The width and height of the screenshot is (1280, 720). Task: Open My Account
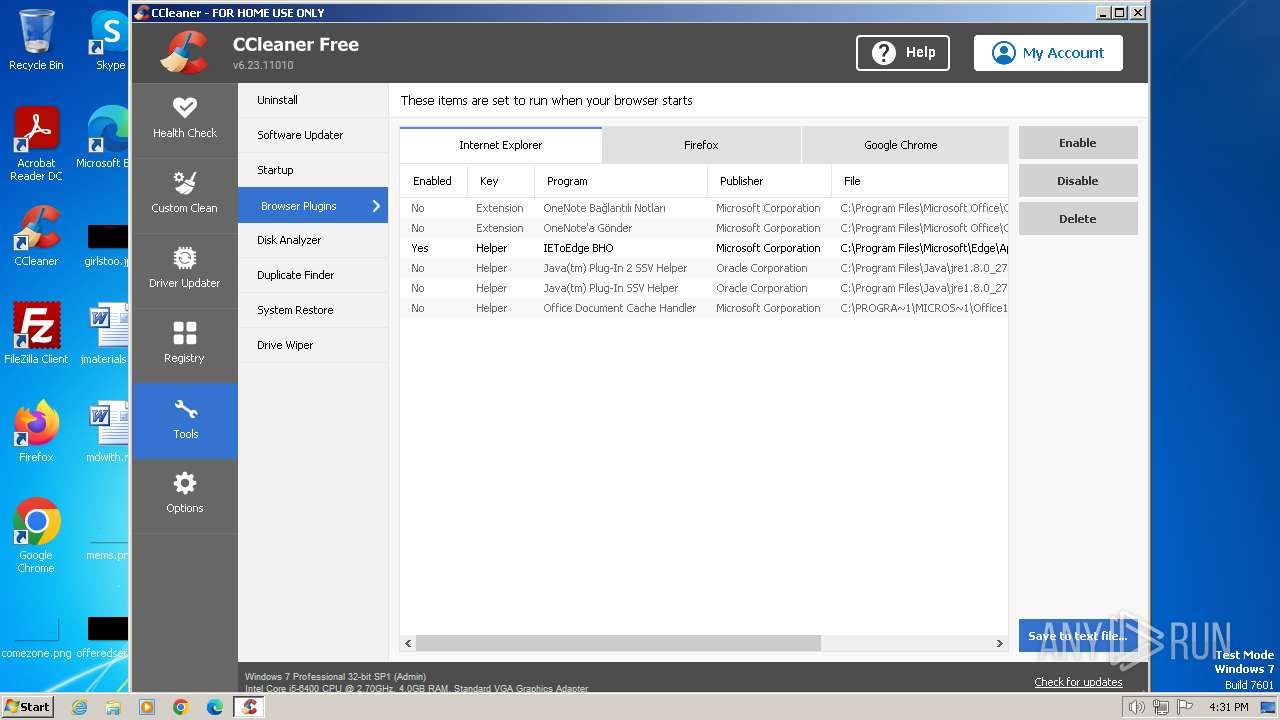click(x=1048, y=53)
